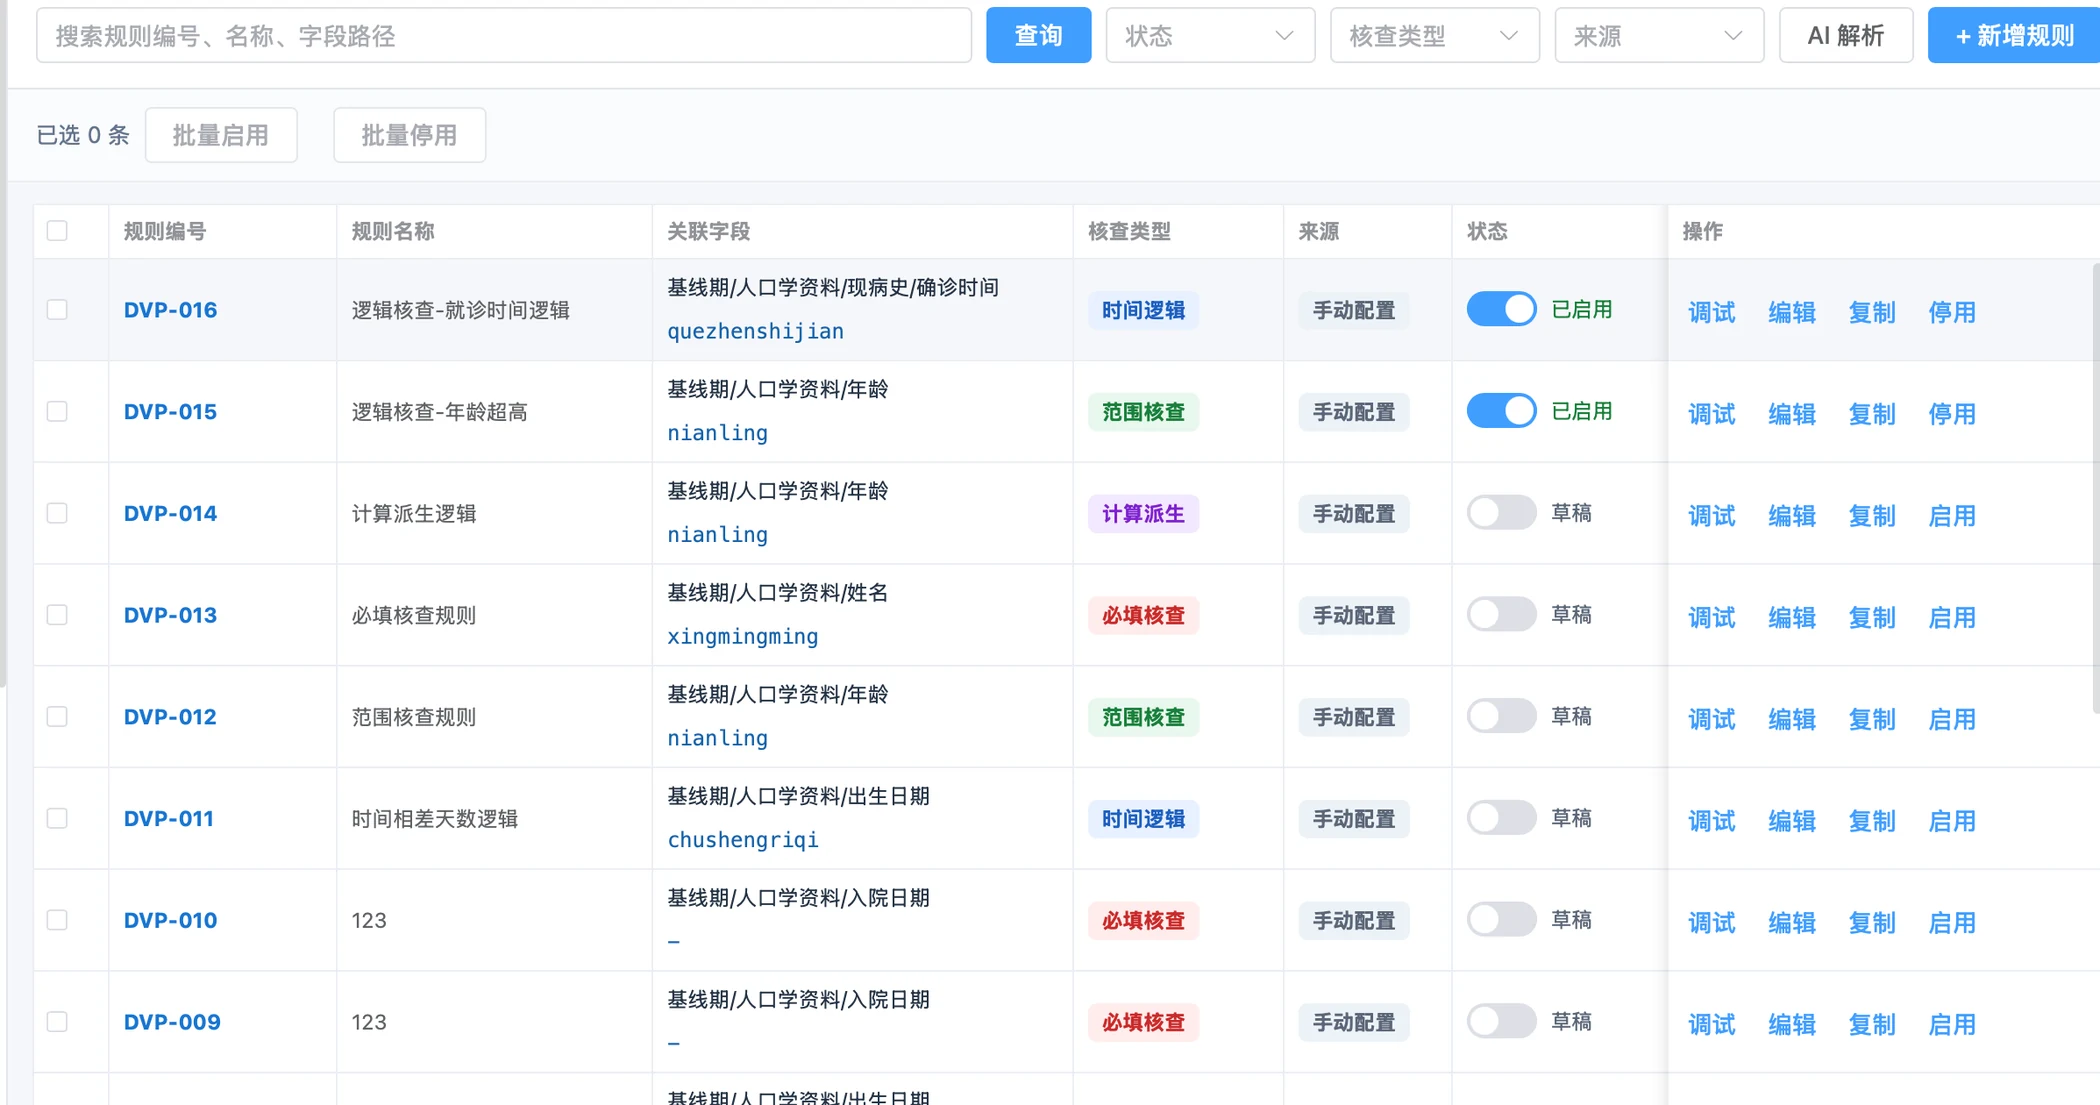Click 停用 for rule DVP-016

click(x=1951, y=312)
